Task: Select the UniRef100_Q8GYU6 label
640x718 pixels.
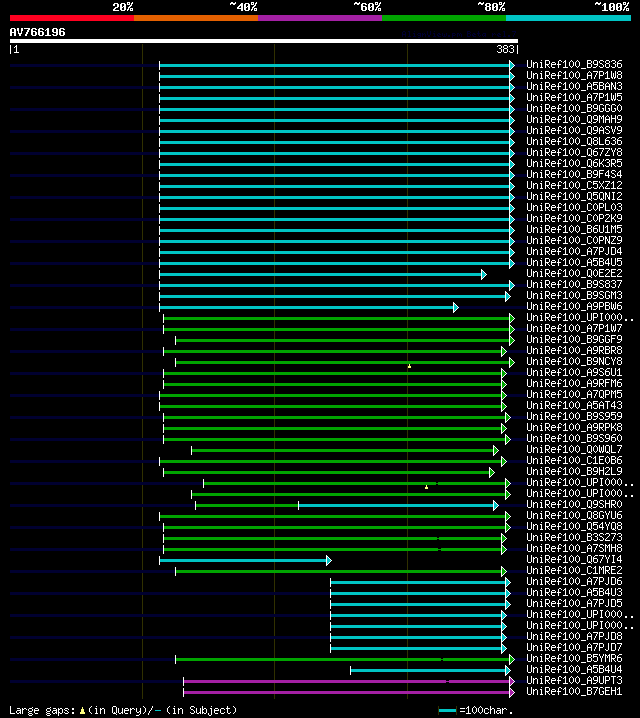Action: 574,515
